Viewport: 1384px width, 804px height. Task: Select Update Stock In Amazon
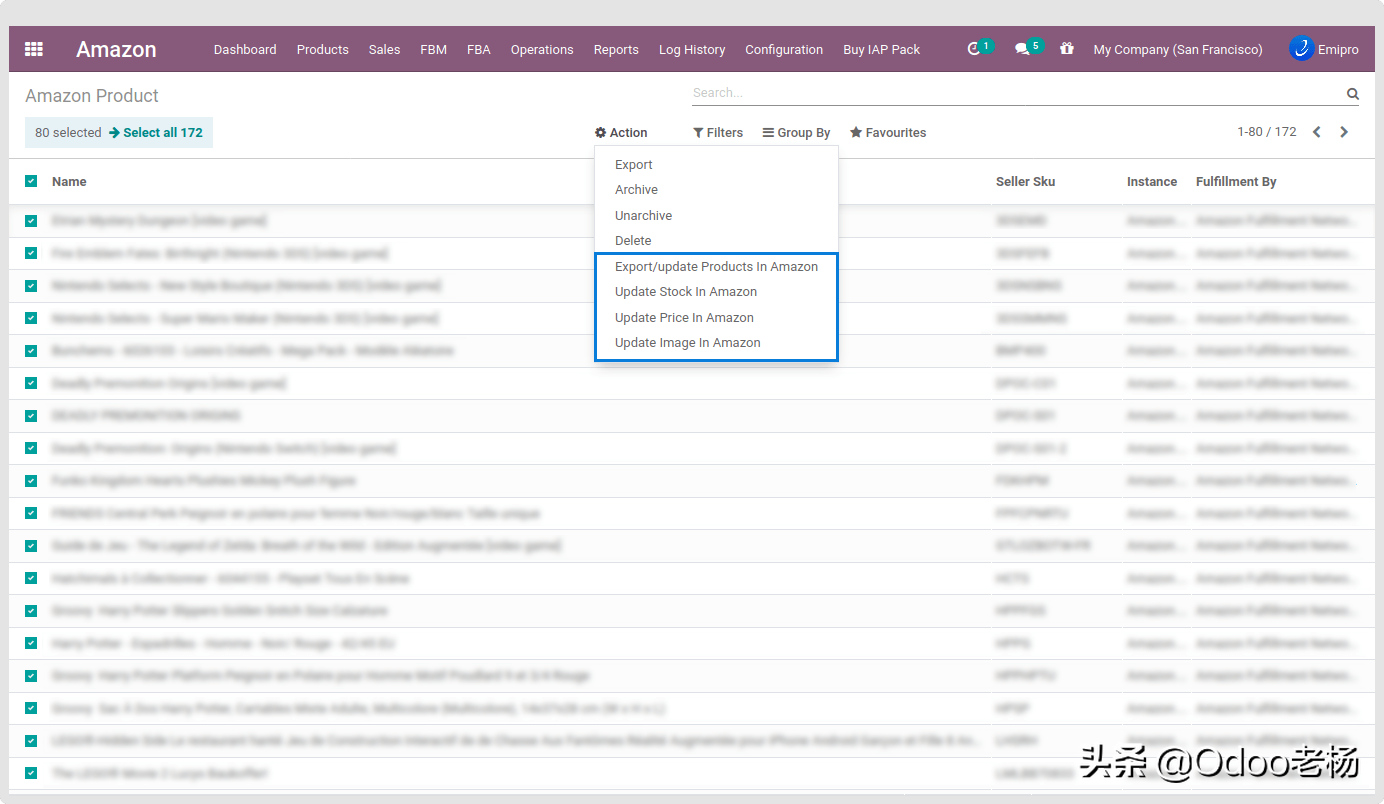pyautogui.click(x=686, y=291)
